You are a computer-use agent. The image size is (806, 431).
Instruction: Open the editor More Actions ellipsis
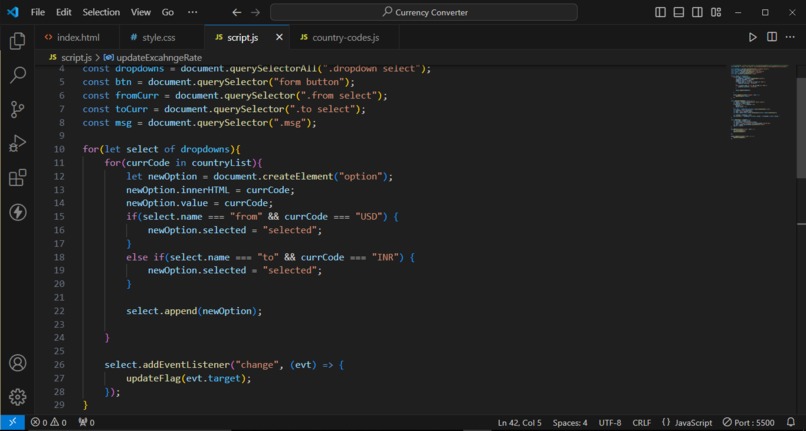pyautogui.click(x=790, y=37)
